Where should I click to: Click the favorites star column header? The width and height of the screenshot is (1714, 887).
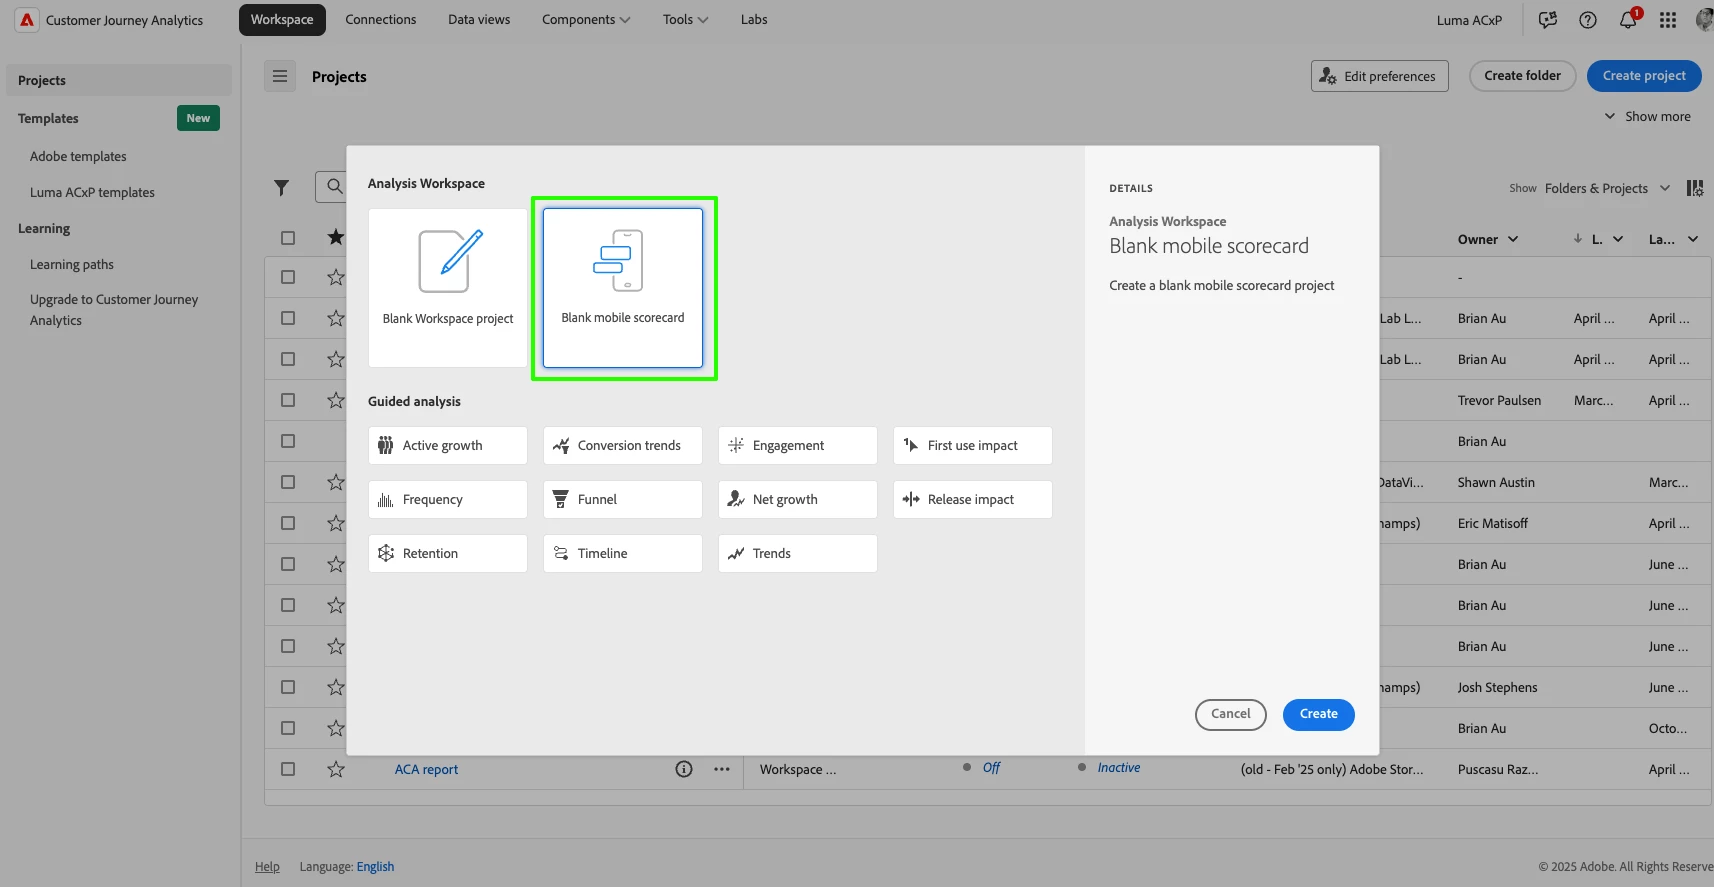pos(336,237)
